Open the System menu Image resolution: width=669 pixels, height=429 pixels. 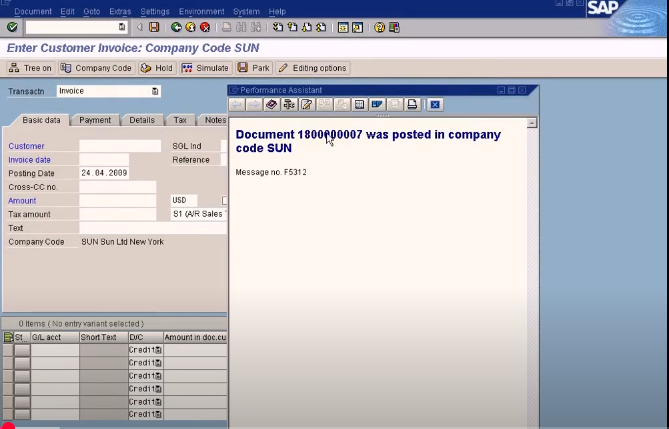pos(246,12)
